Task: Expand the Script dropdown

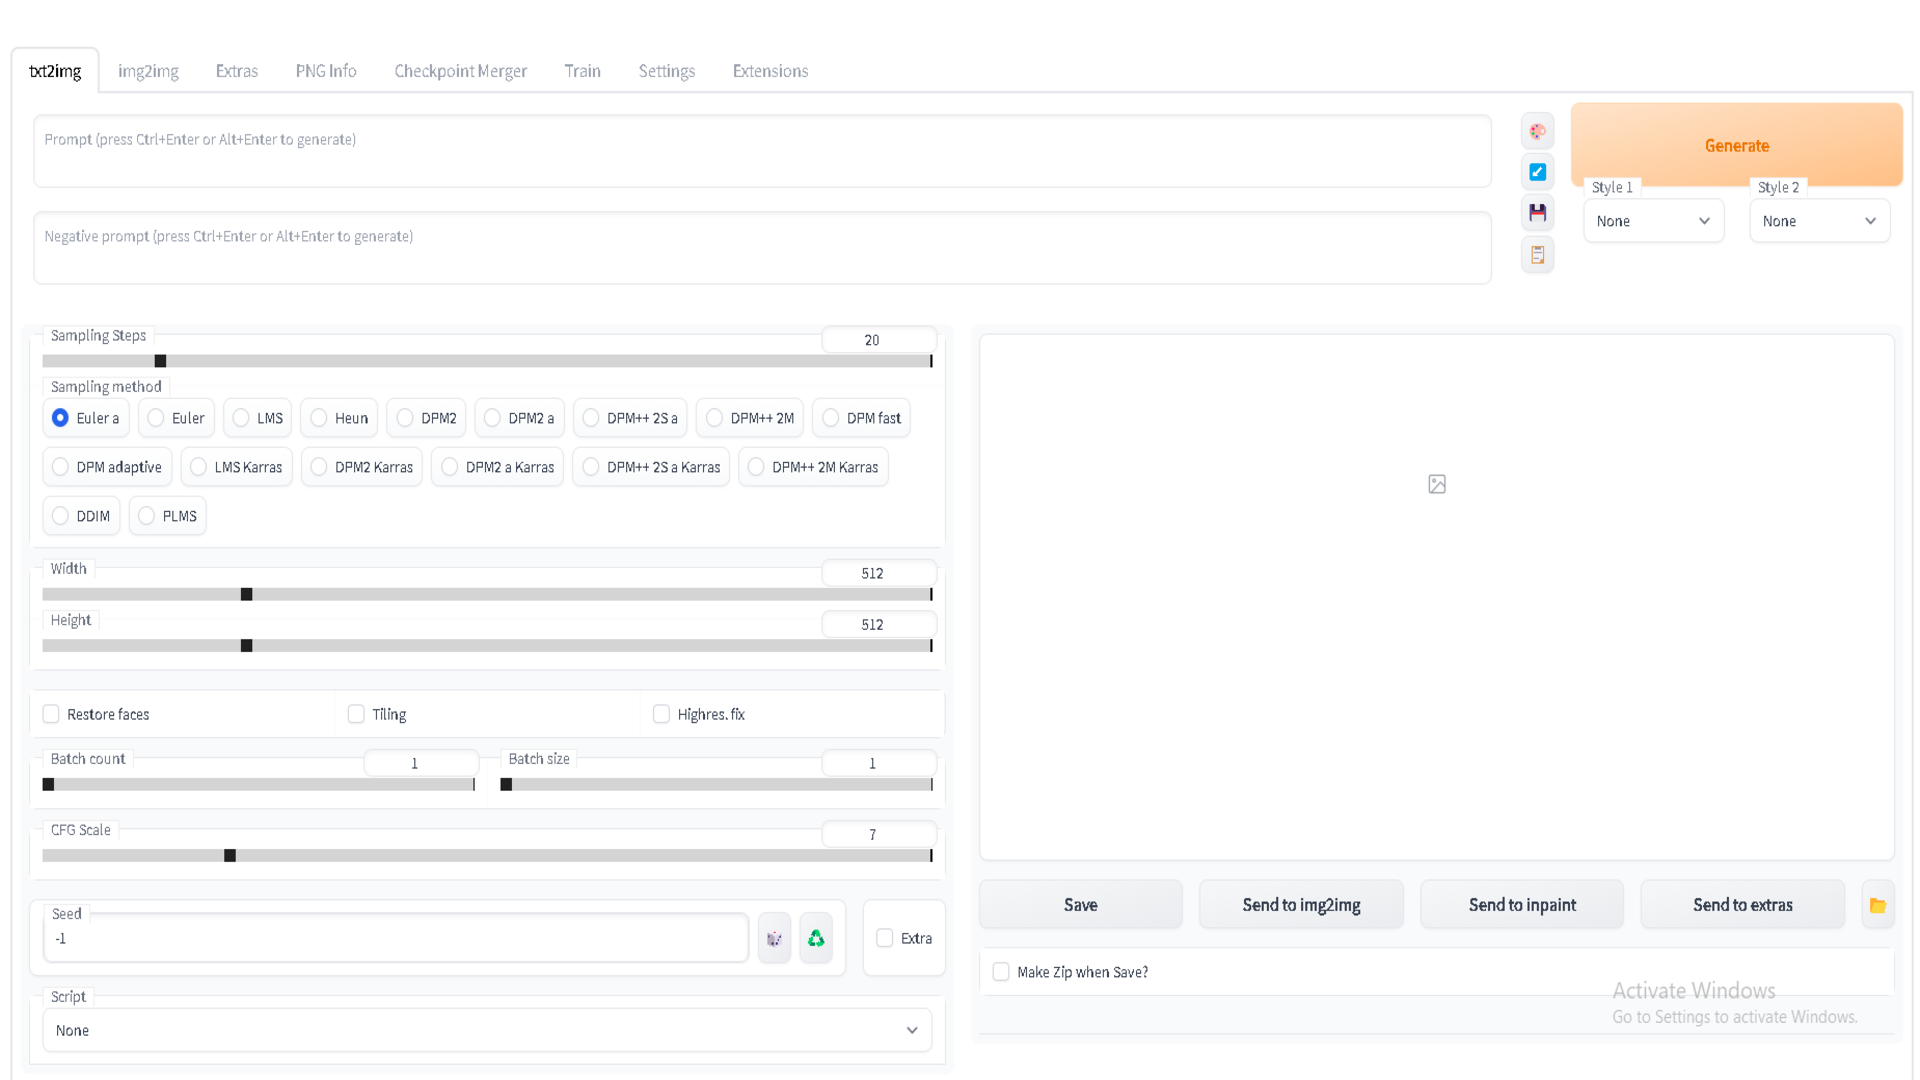Action: (487, 1030)
